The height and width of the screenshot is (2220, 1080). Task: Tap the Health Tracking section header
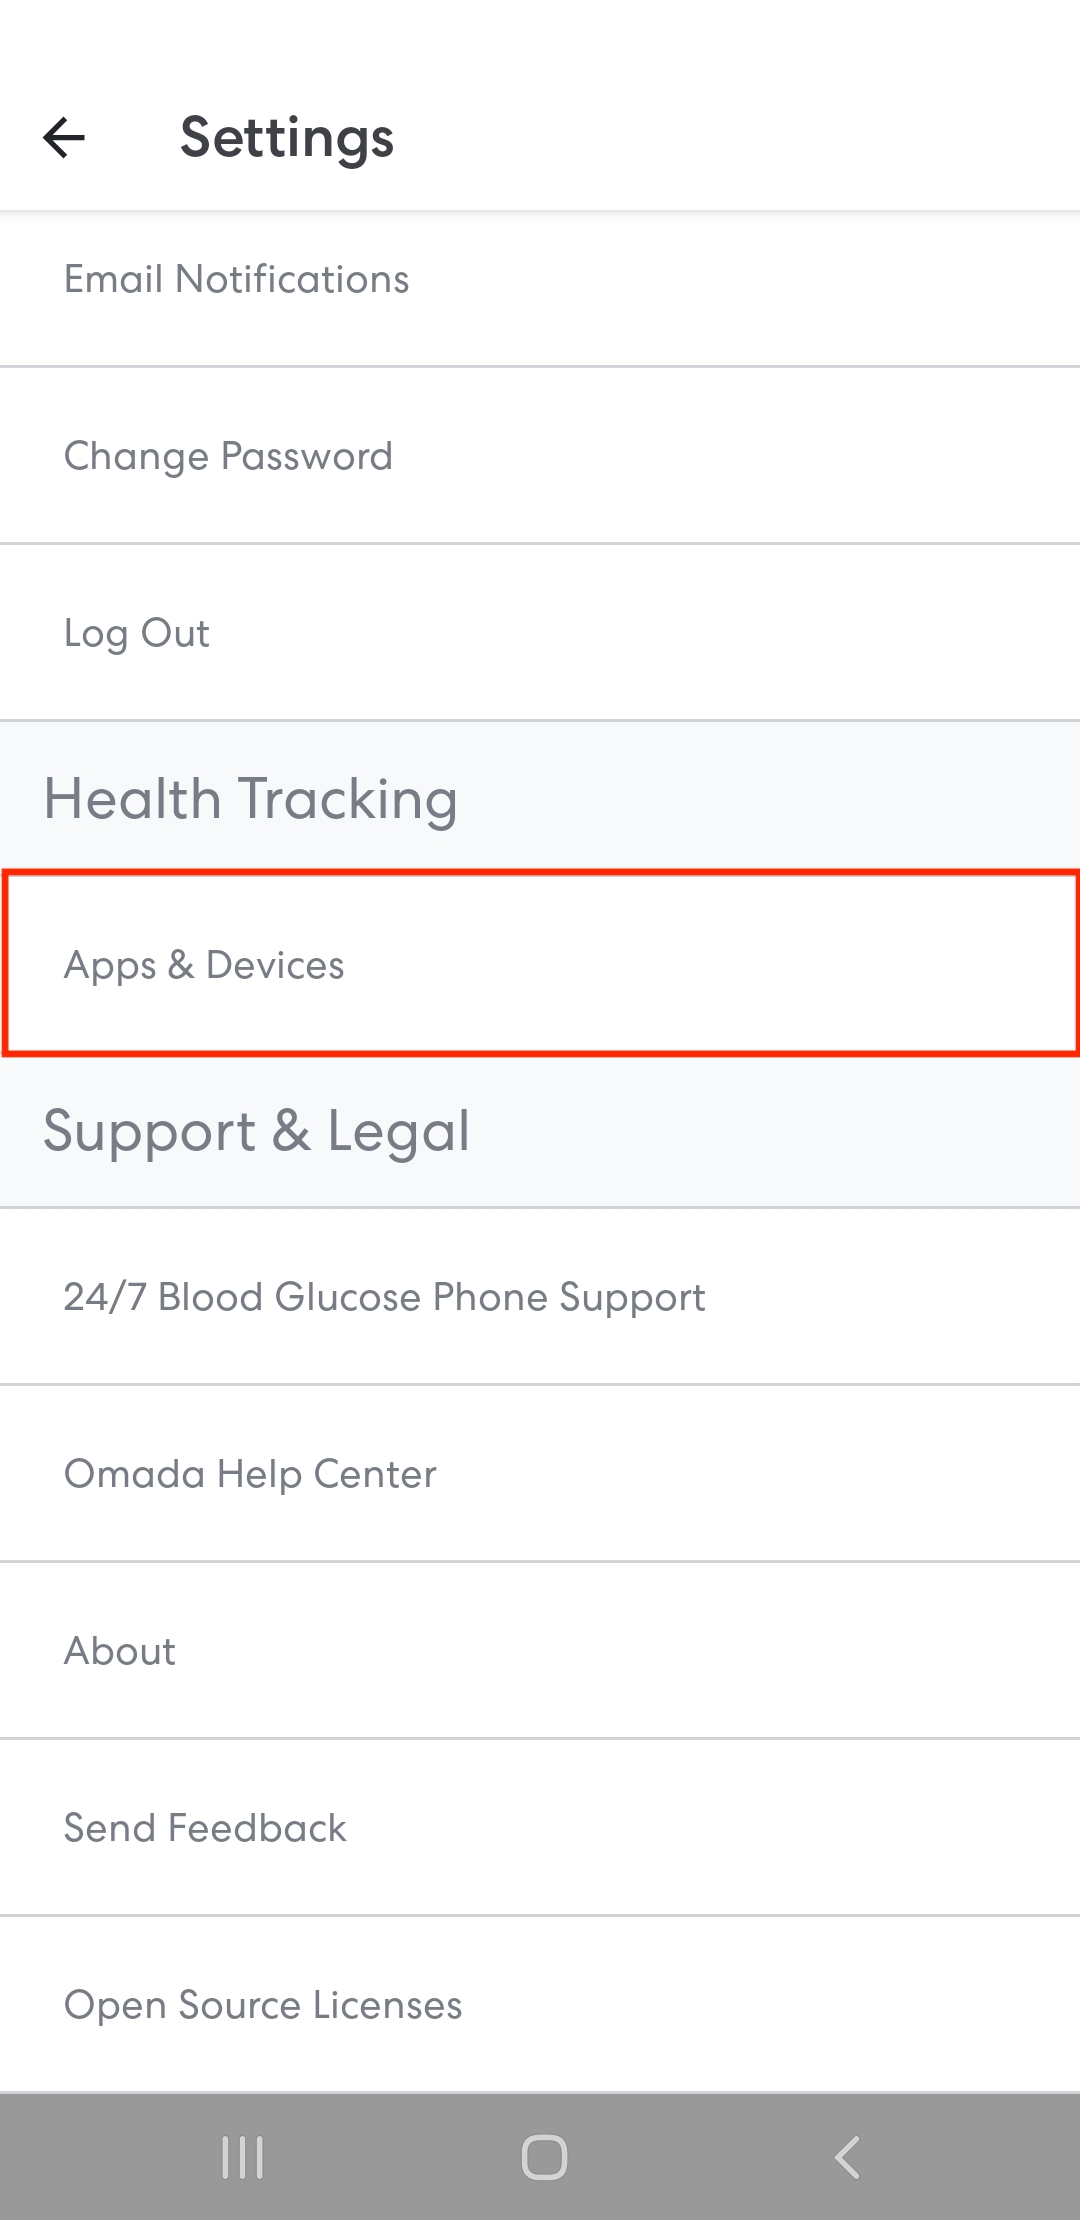tap(251, 799)
